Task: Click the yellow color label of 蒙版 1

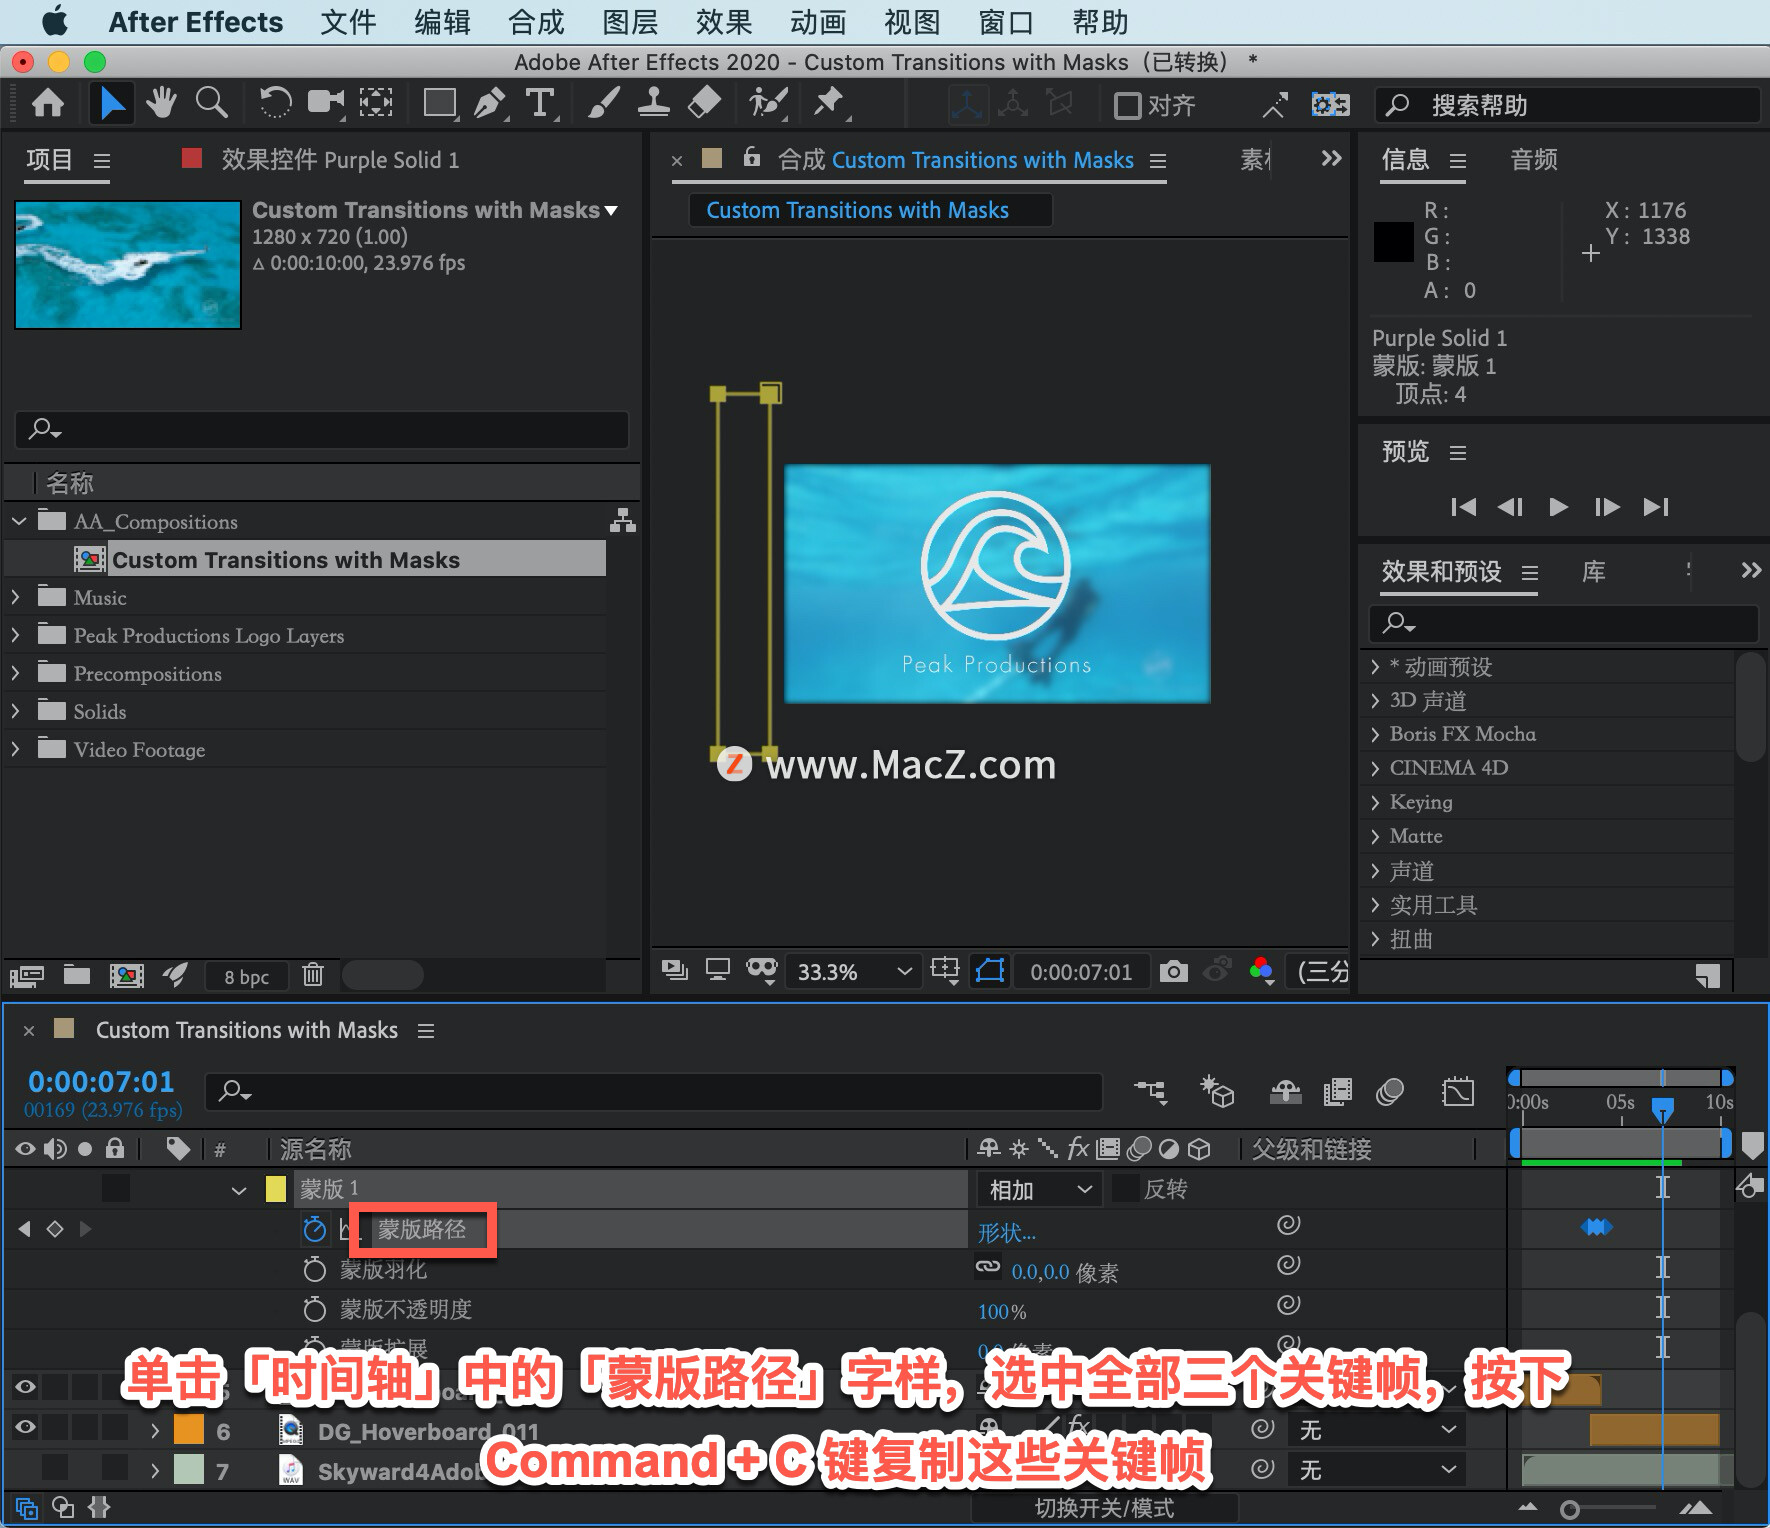Action: (276, 1189)
